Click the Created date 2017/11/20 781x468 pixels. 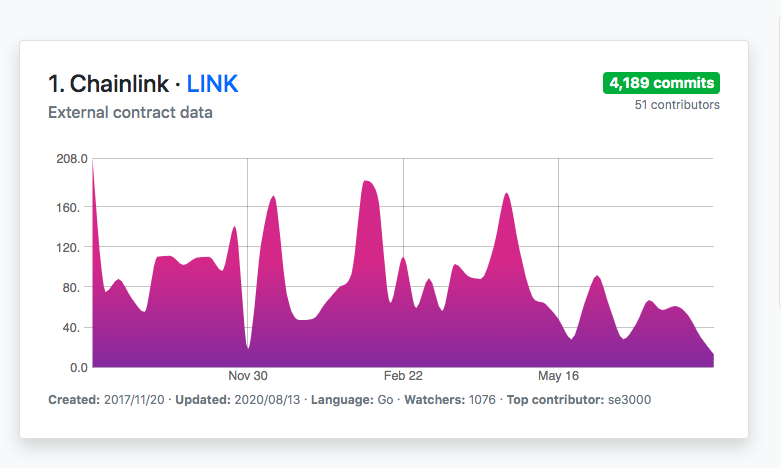(x=134, y=400)
